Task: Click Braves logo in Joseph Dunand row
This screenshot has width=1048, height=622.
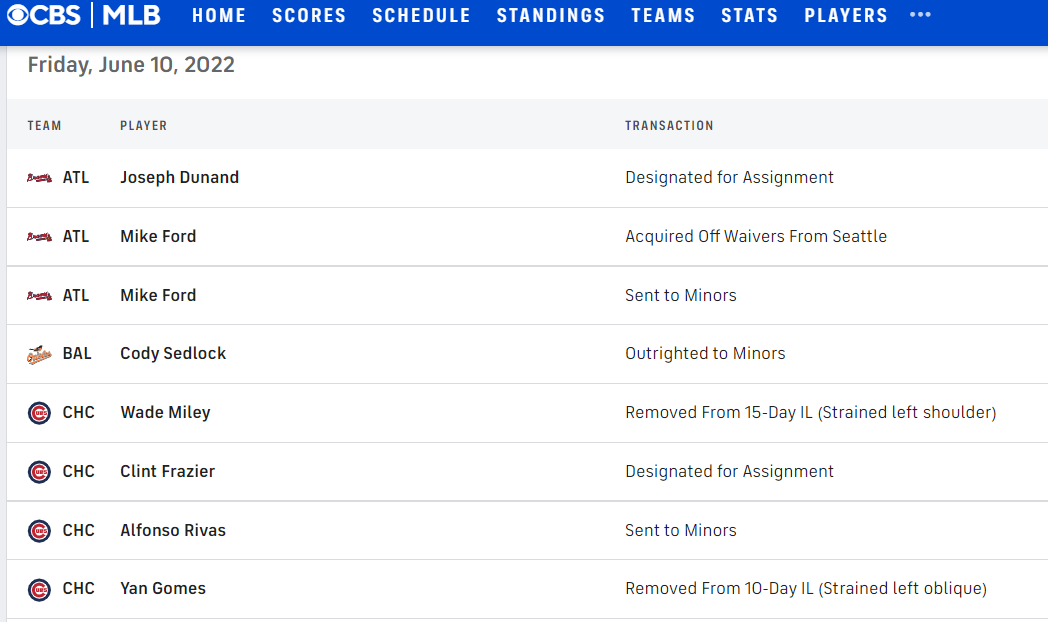Action: (39, 178)
